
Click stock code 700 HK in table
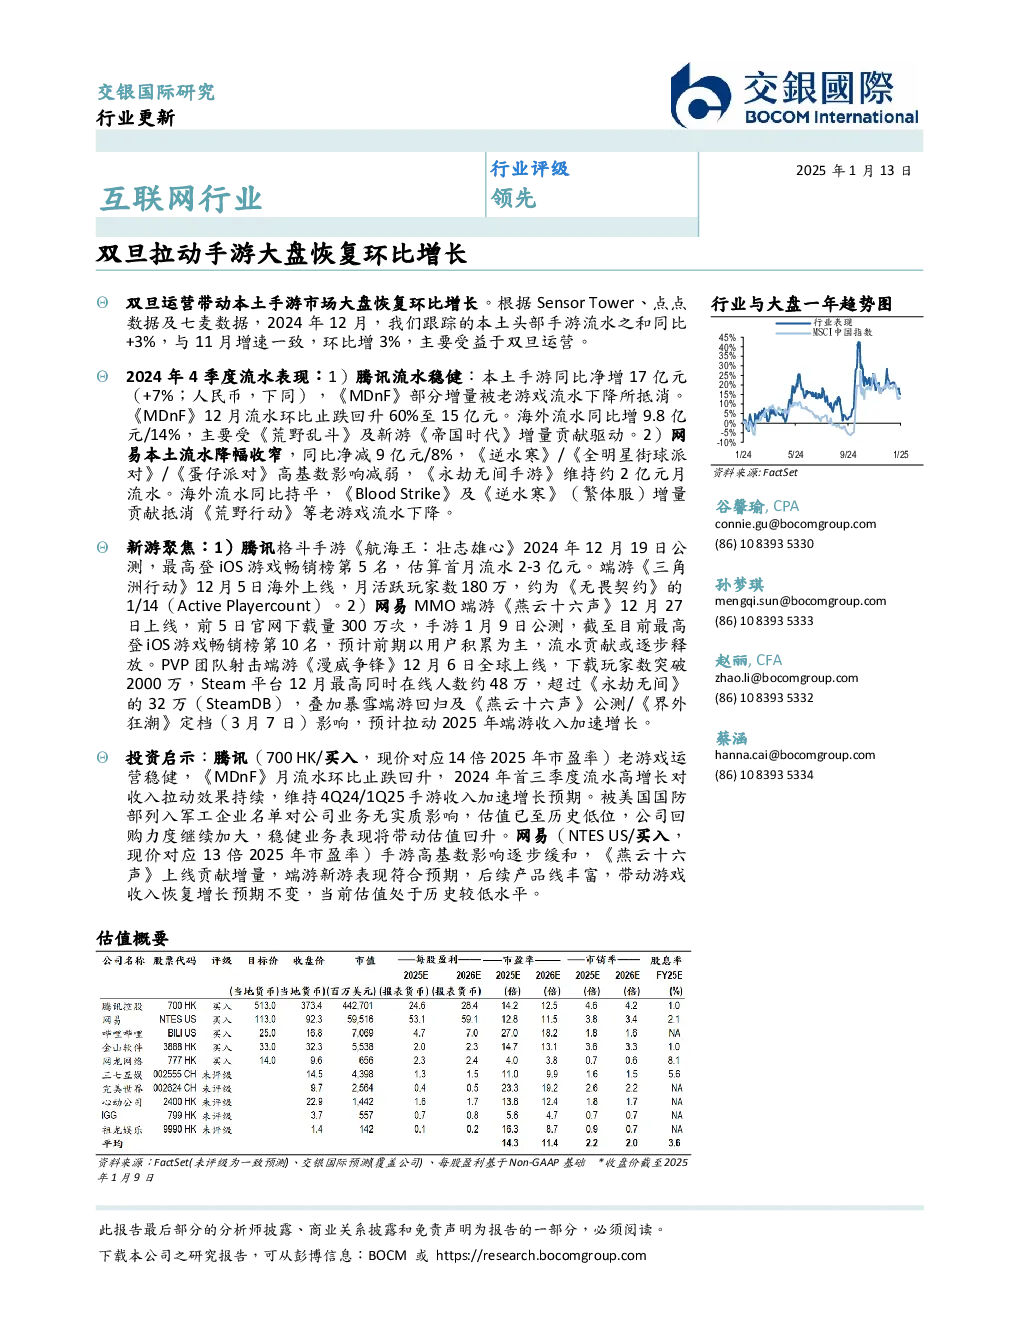[x=182, y=1006]
